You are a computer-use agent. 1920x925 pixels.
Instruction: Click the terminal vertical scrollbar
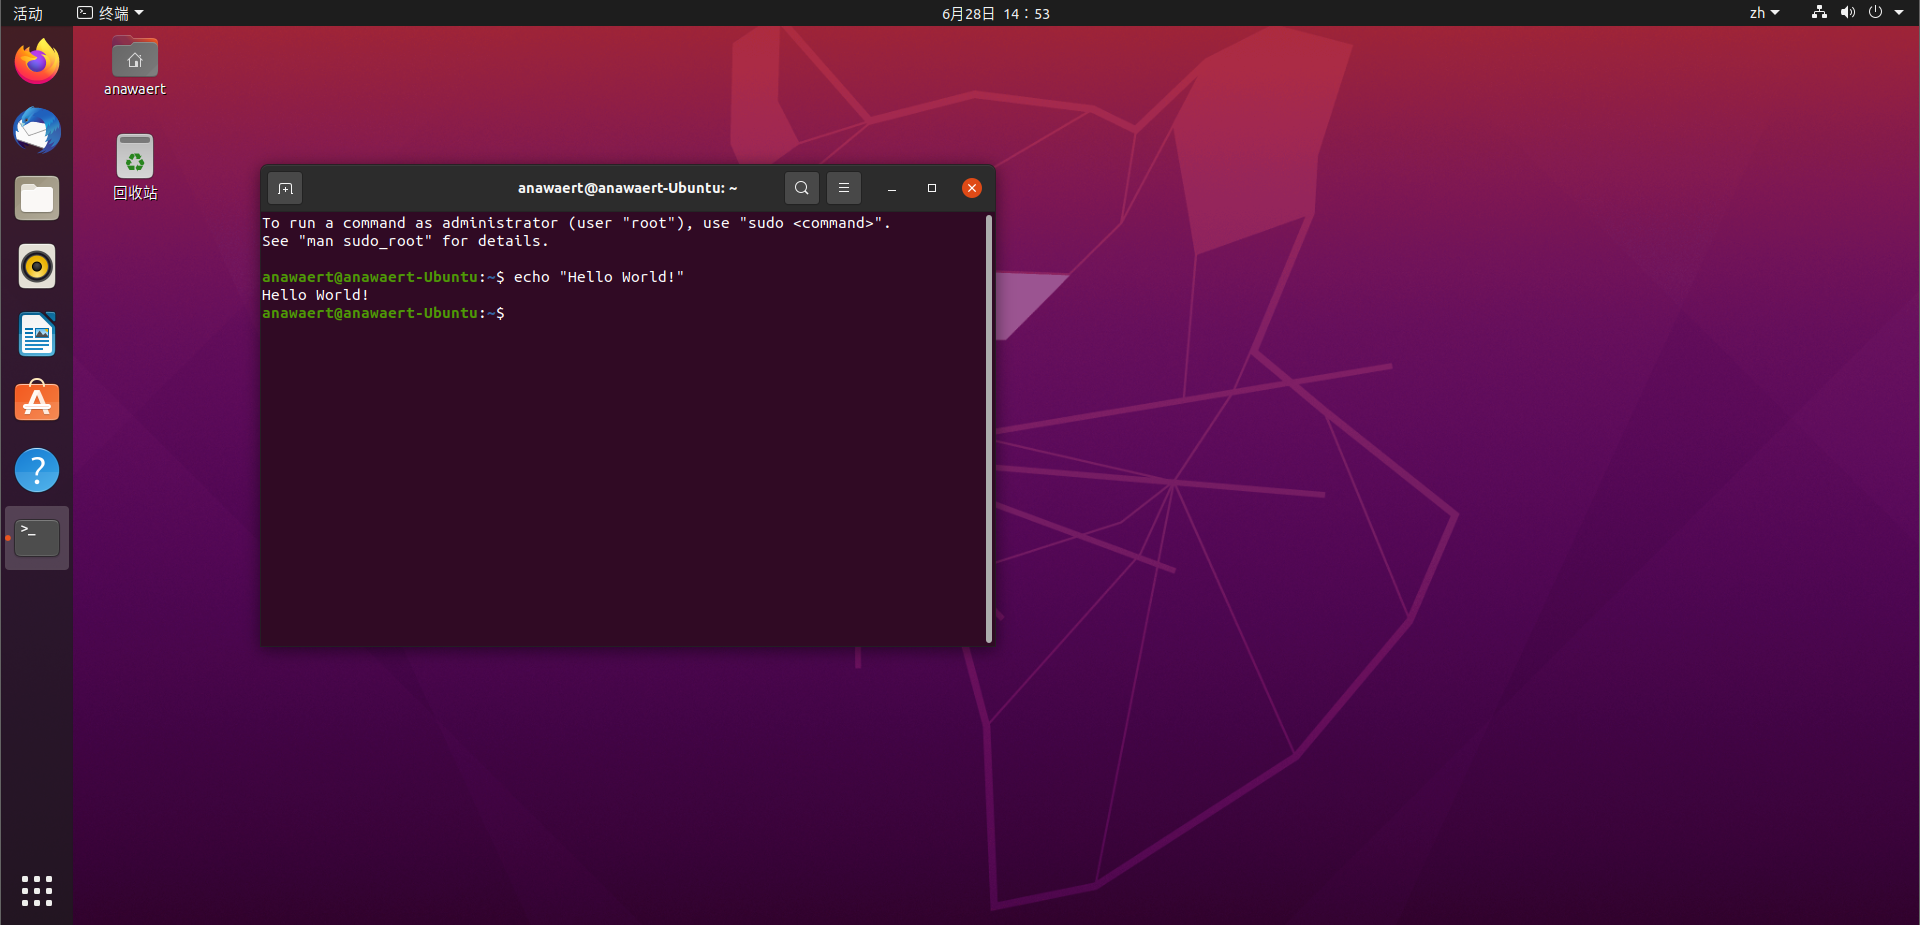988,428
